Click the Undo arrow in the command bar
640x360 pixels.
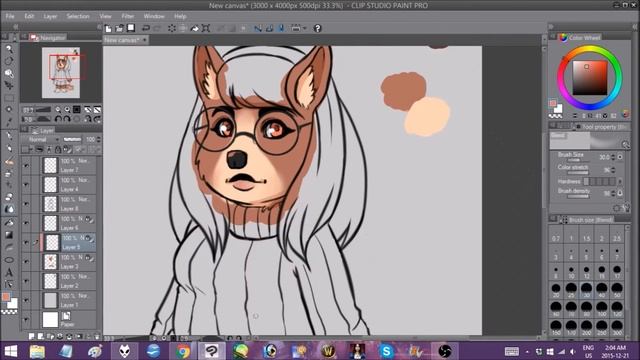click(x=146, y=28)
